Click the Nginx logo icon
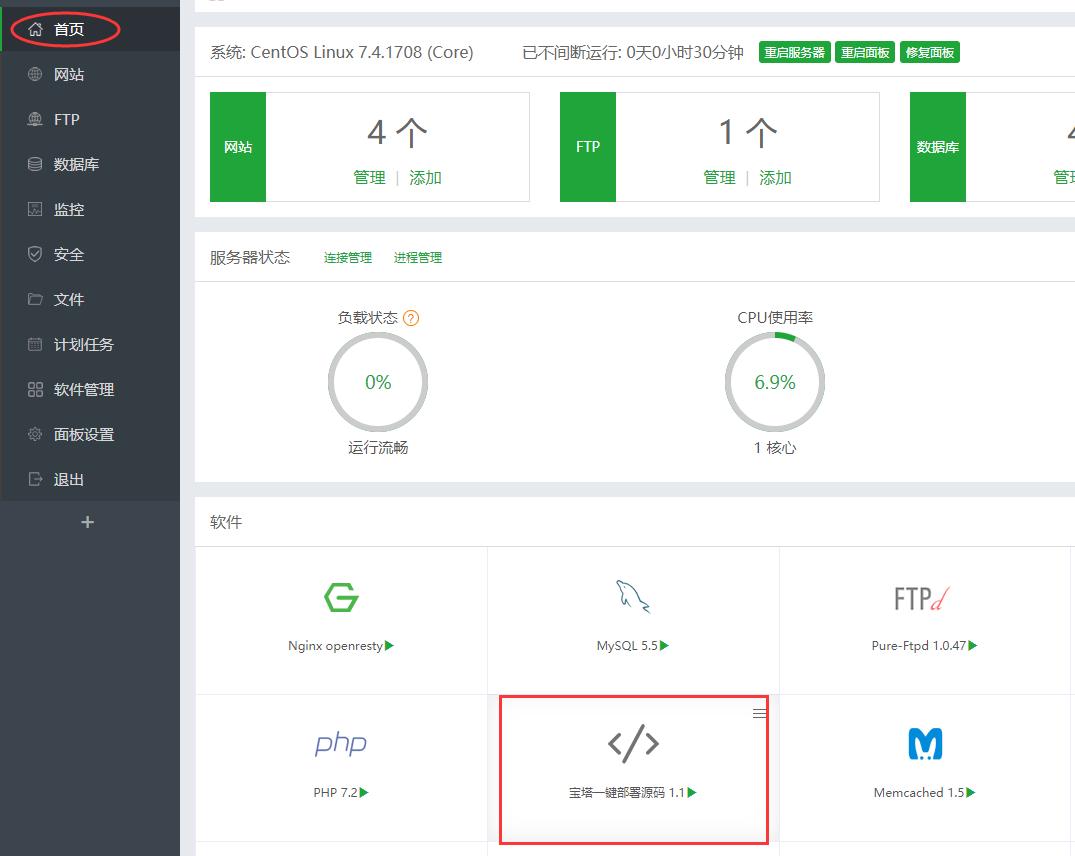1075x856 pixels. point(341,597)
